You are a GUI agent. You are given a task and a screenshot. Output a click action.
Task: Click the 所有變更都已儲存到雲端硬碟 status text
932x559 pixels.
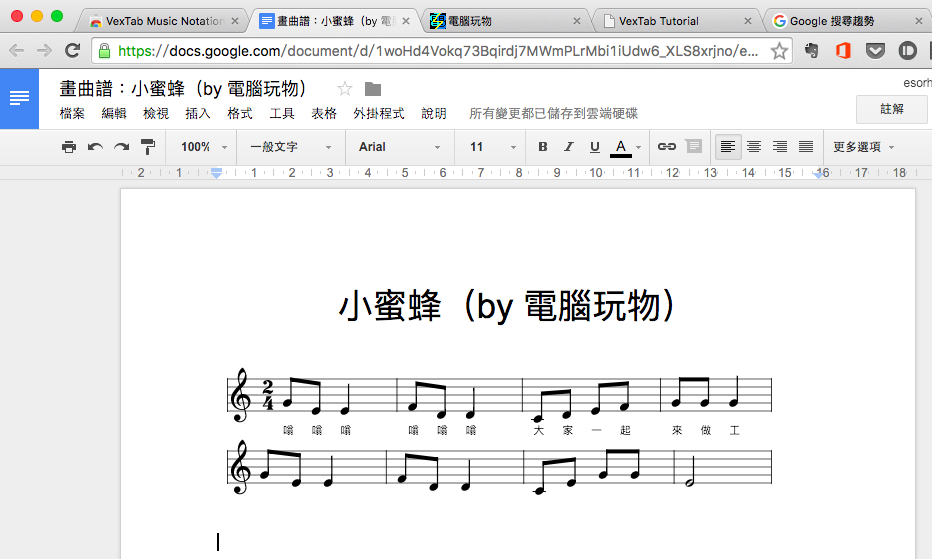coord(553,114)
